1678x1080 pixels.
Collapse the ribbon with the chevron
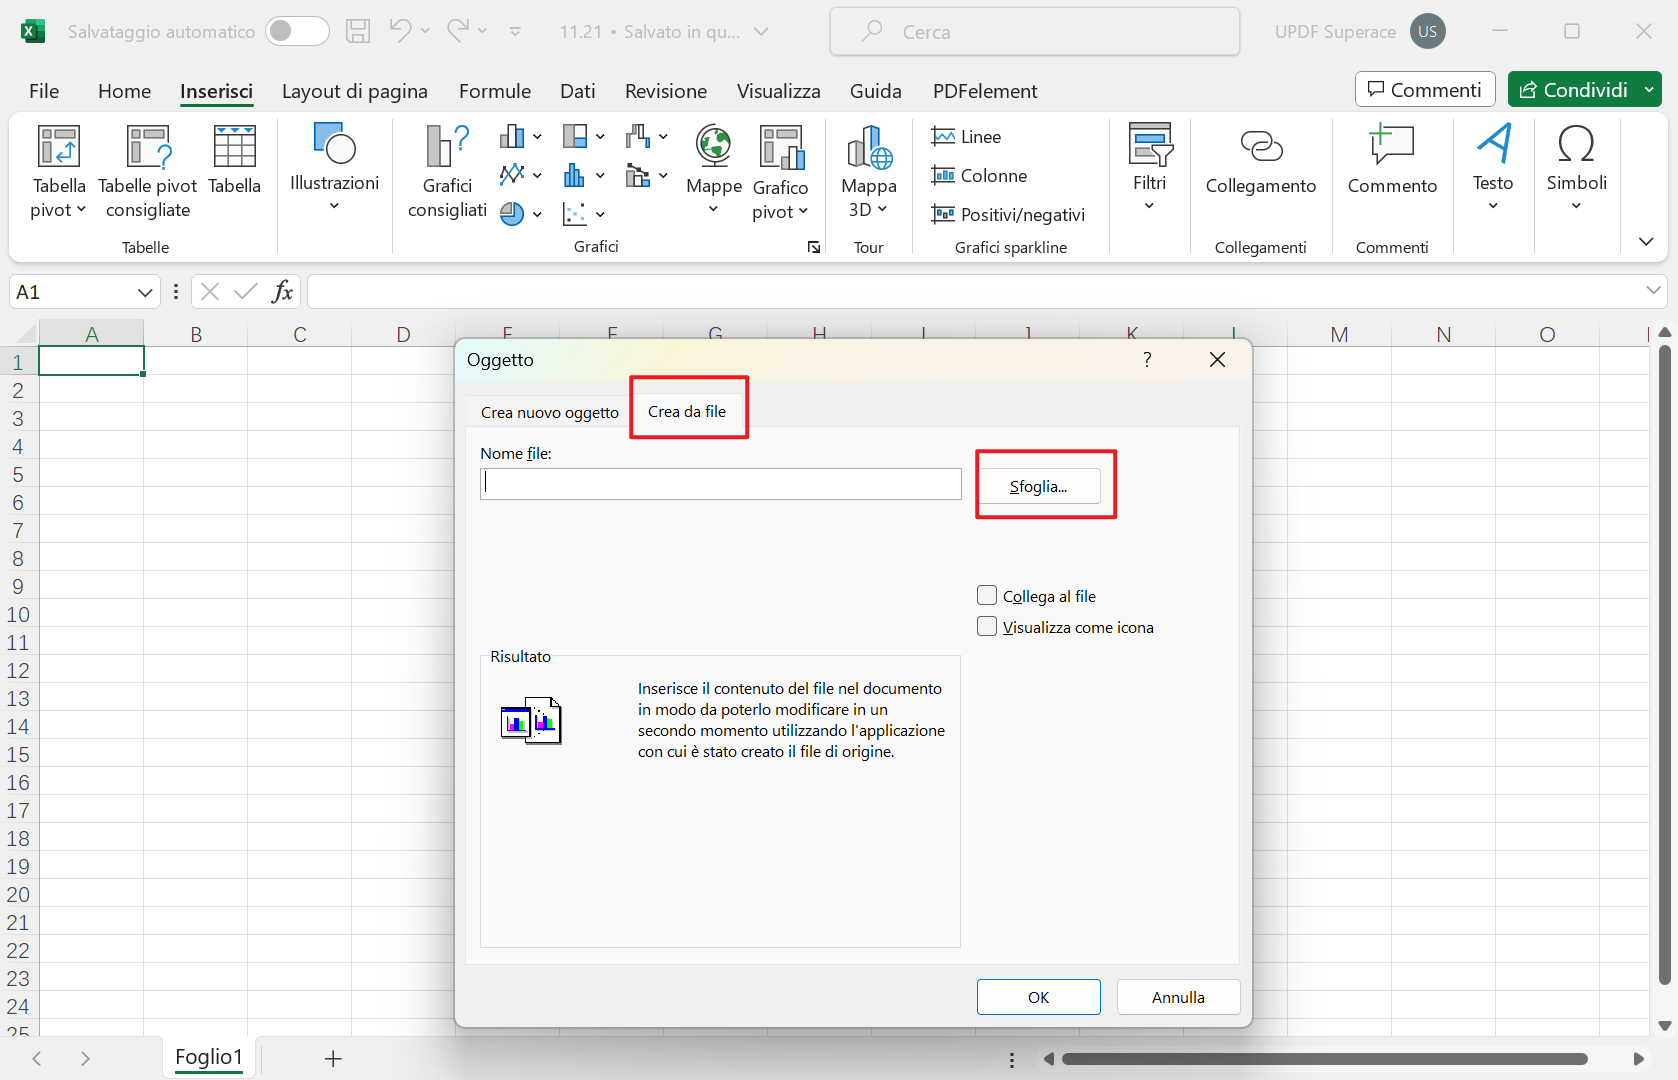pyautogui.click(x=1646, y=241)
